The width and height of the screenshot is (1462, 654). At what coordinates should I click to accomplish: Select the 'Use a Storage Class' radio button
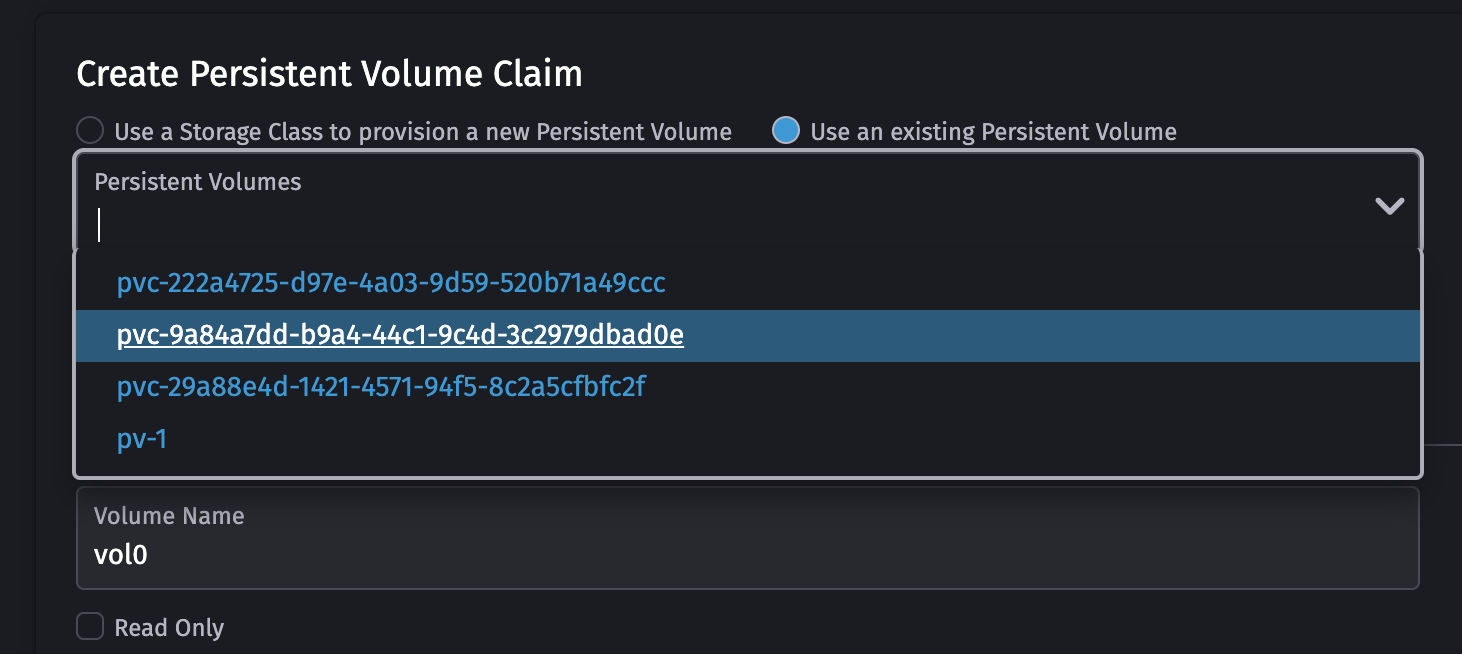click(x=89, y=131)
